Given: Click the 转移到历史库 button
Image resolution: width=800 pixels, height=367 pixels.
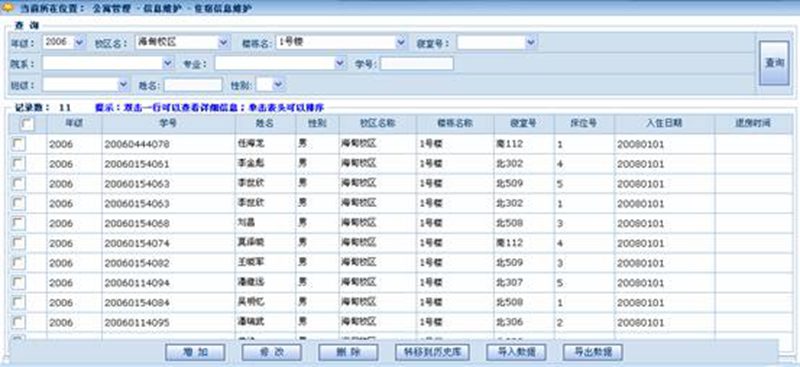Looking at the screenshot, I should (432, 352).
